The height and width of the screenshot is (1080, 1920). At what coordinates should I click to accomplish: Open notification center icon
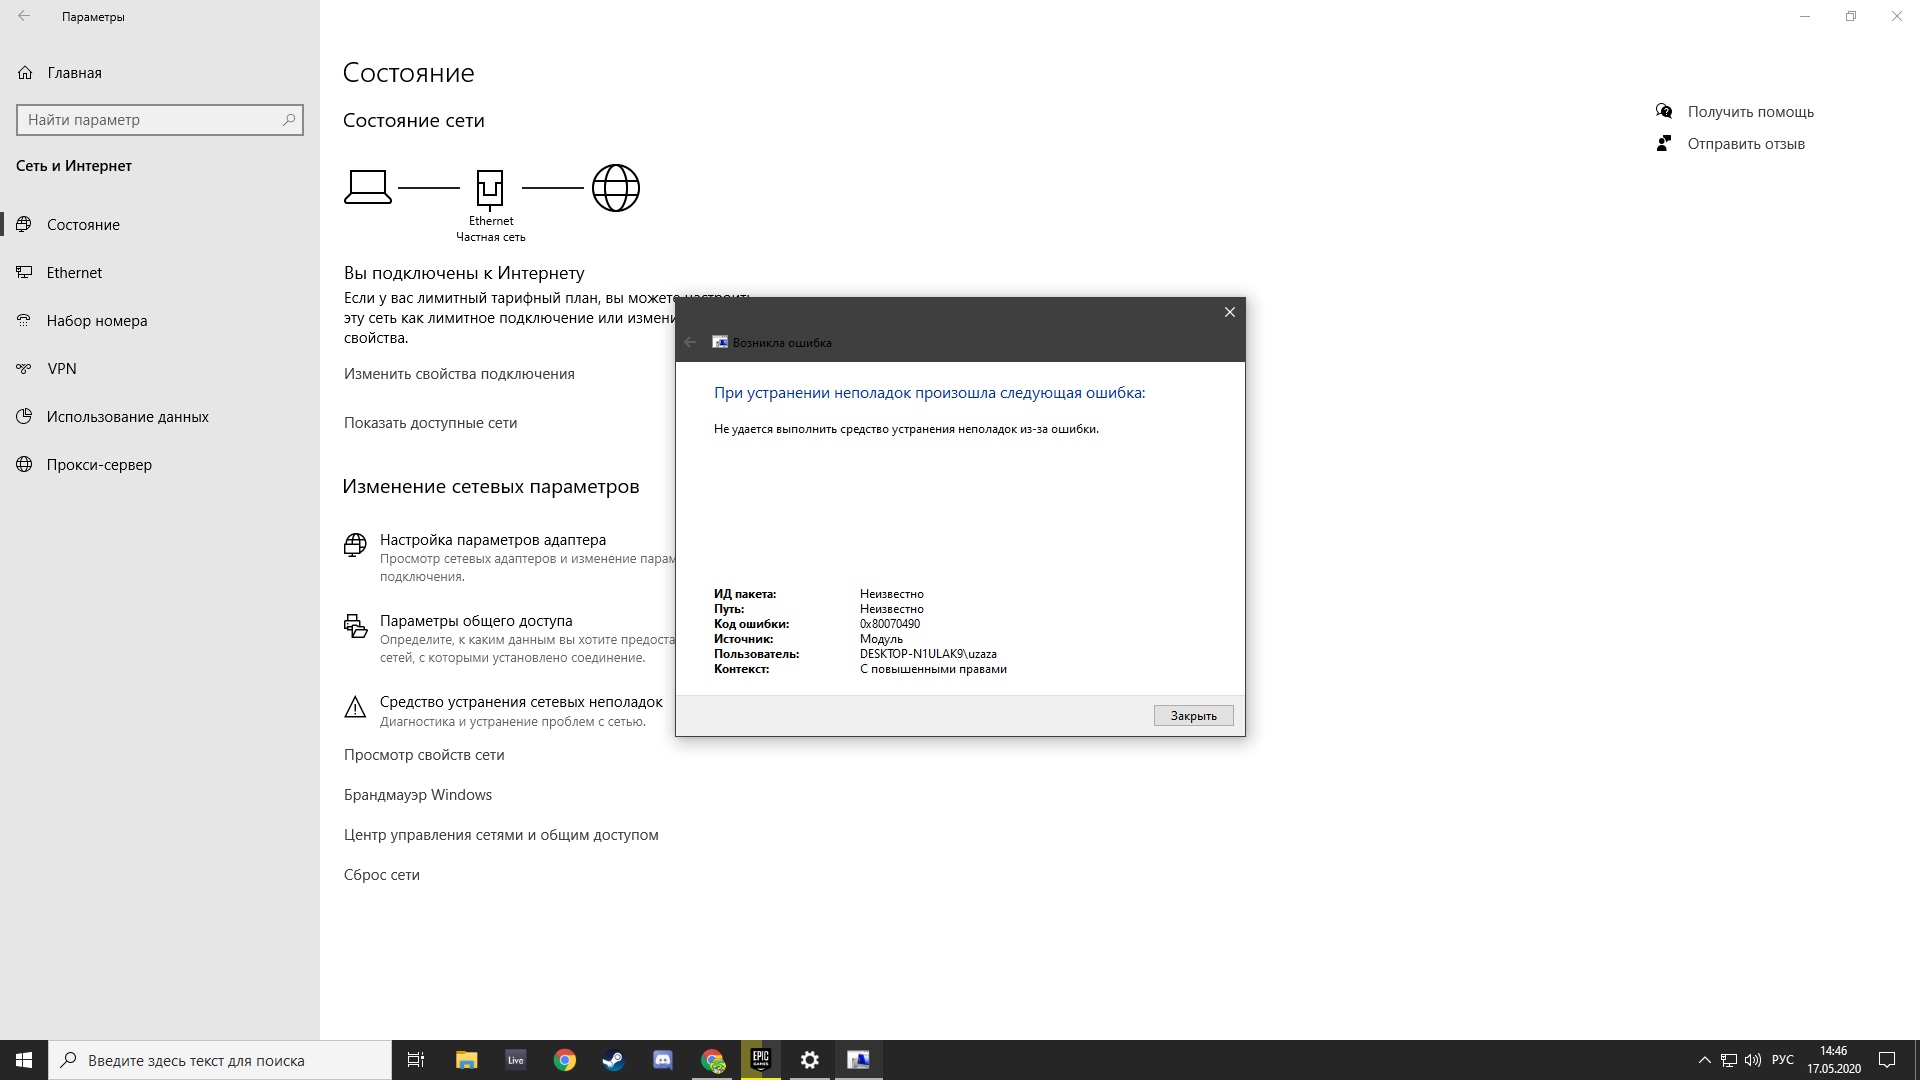coord(1887,1060)
